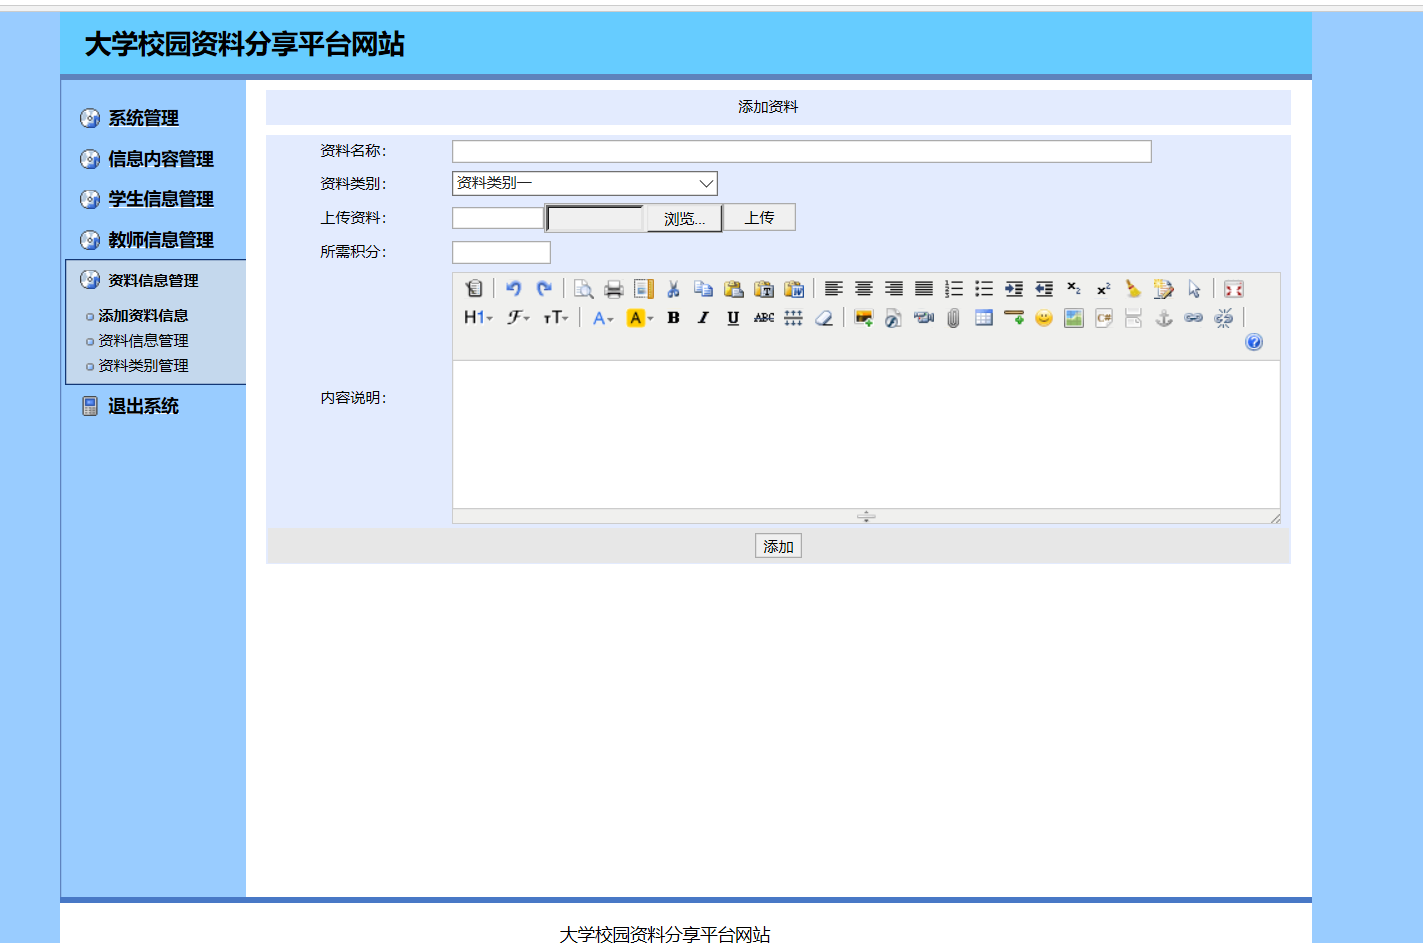Toggle italic formatting in the editor
Viewport: 1423px width, 943px height.
703,318
